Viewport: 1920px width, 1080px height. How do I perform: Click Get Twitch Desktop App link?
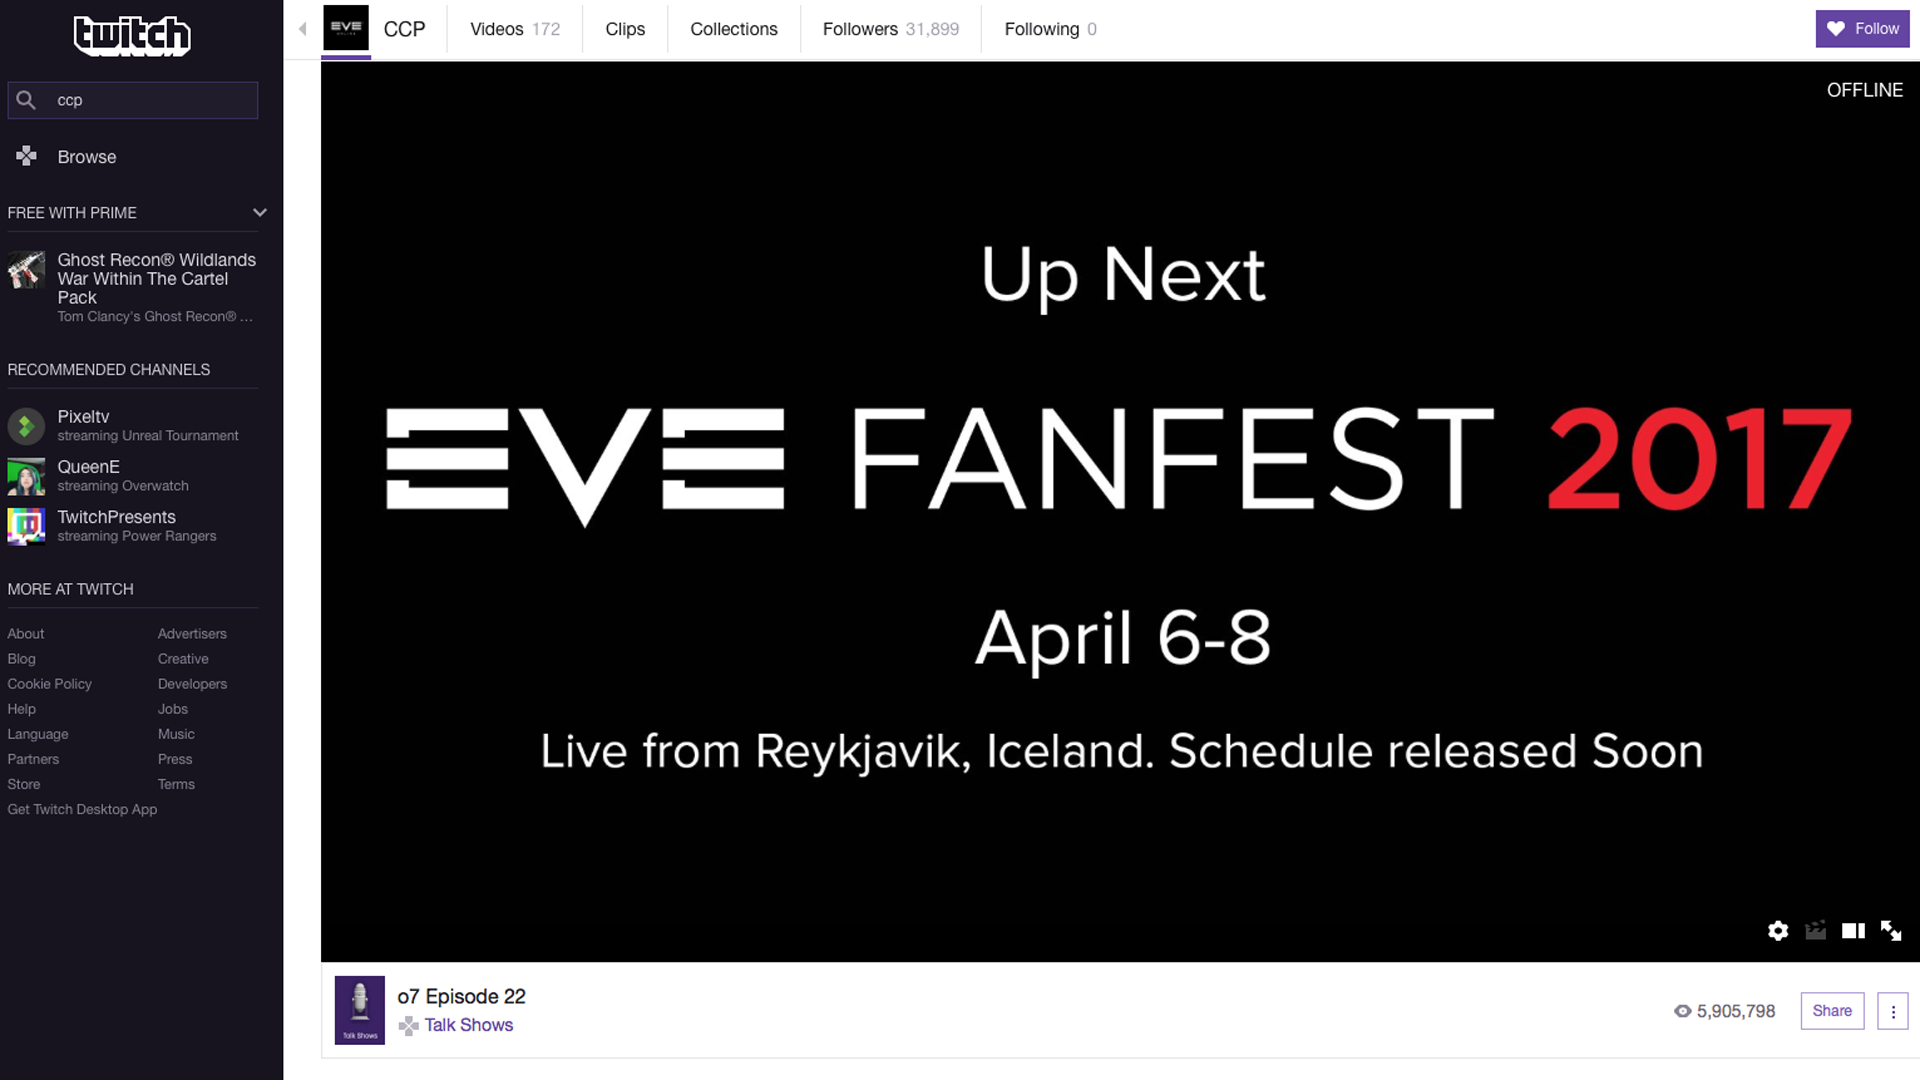tap(82, 809)
